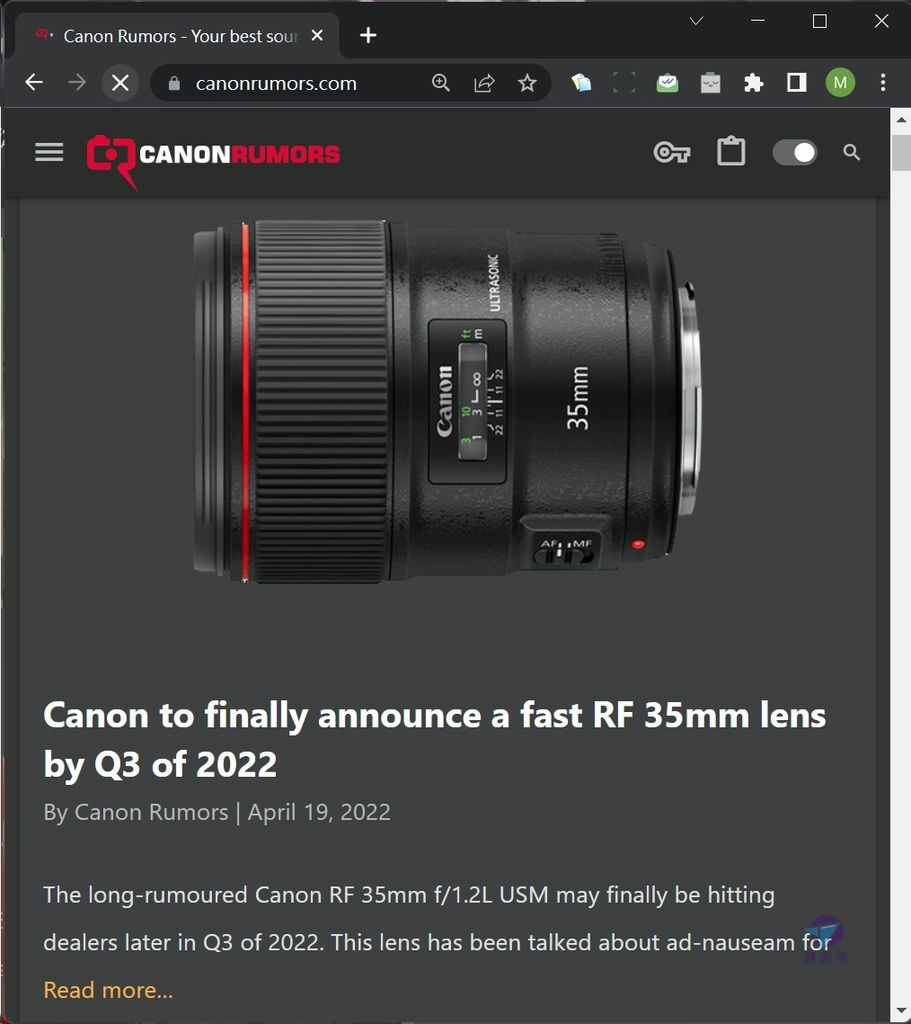Open the RF 35mm lens article headline
This screenshot has height=1024, width=911.
pyautogui.click(x=434, y=739)
